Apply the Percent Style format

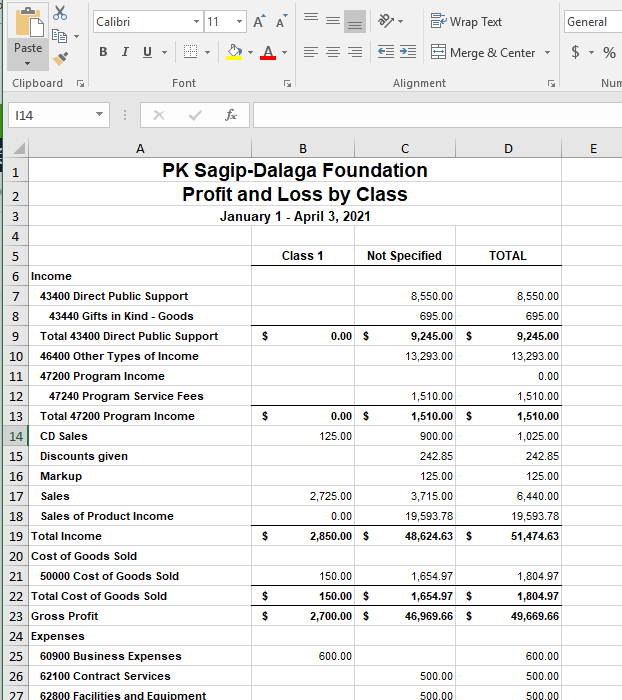(x=608, y=53)
